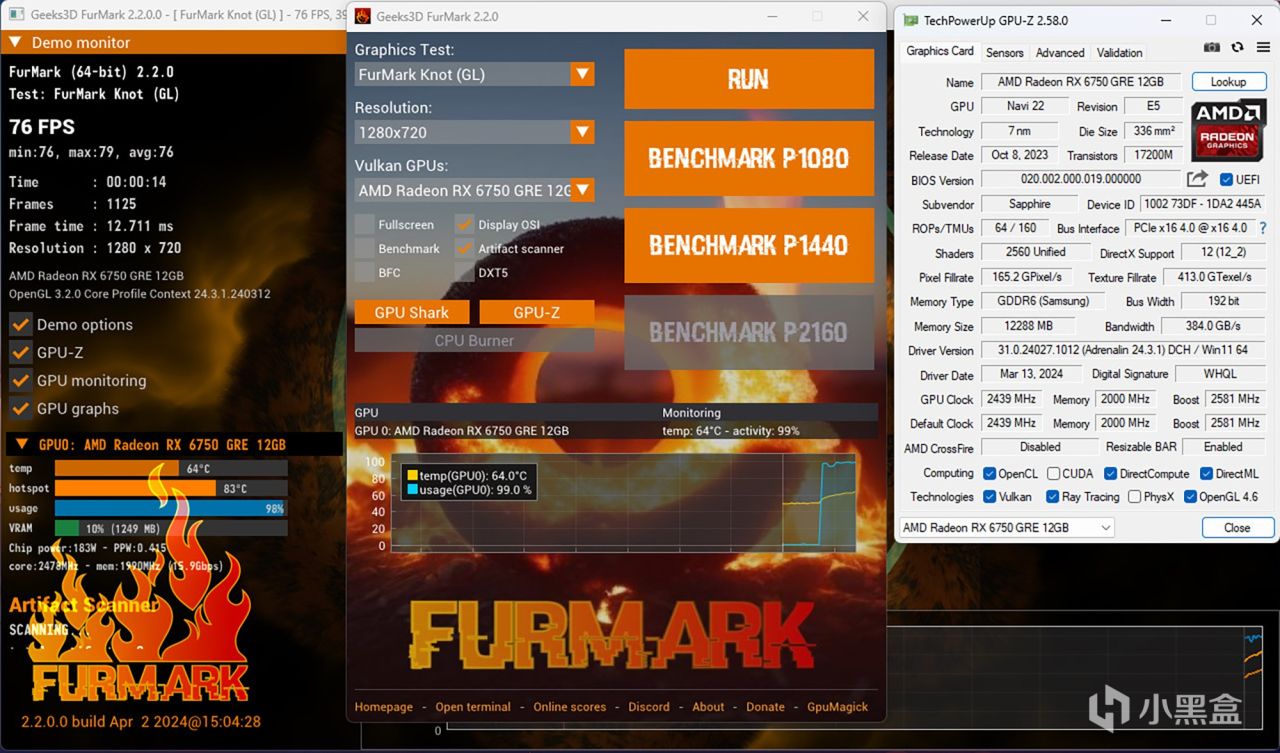Click the blue usage bar showing 98%
Viewport: 1280px width, 753px height.
click(x=171, y=508)
